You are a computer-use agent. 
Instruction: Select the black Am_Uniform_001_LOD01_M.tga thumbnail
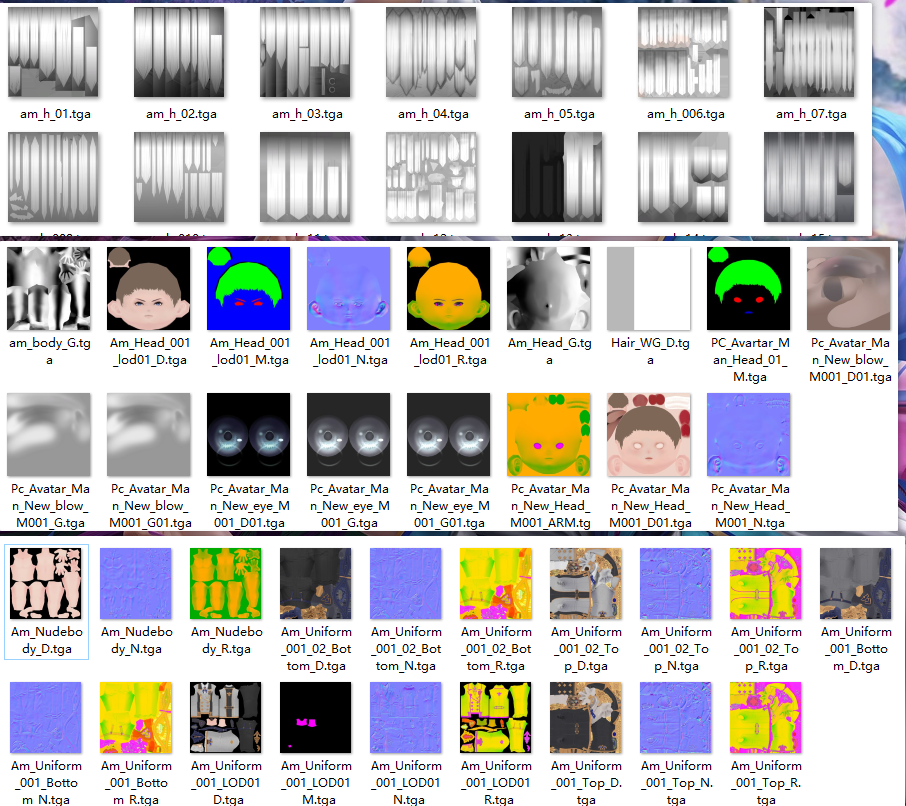point(316,718)
